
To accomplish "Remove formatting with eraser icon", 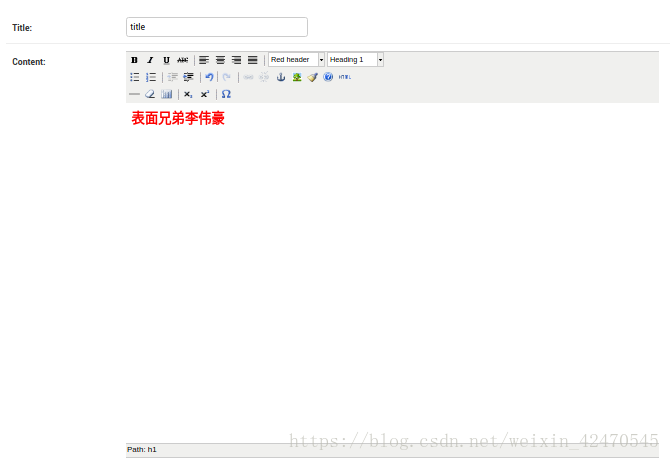I will [x=150, y=94].
